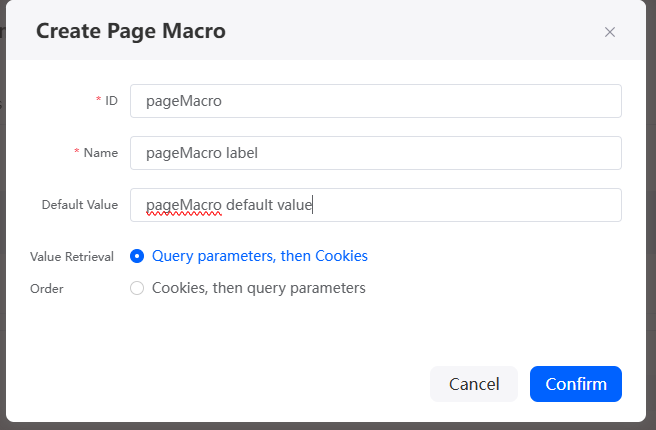Focus the Default Value input field
656x430 pixels.
[x=376, y=205]
